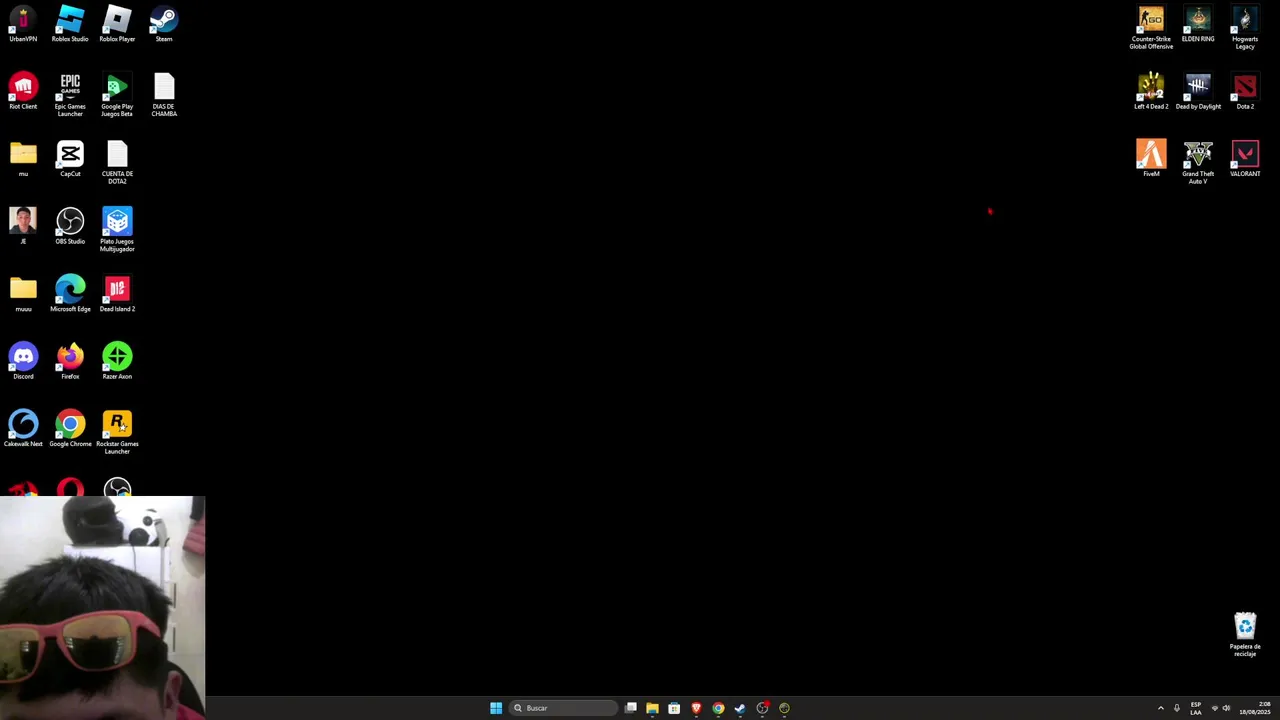
Task: Select the Plato Juegos Multijugador icon
Action: coord(117,230)
